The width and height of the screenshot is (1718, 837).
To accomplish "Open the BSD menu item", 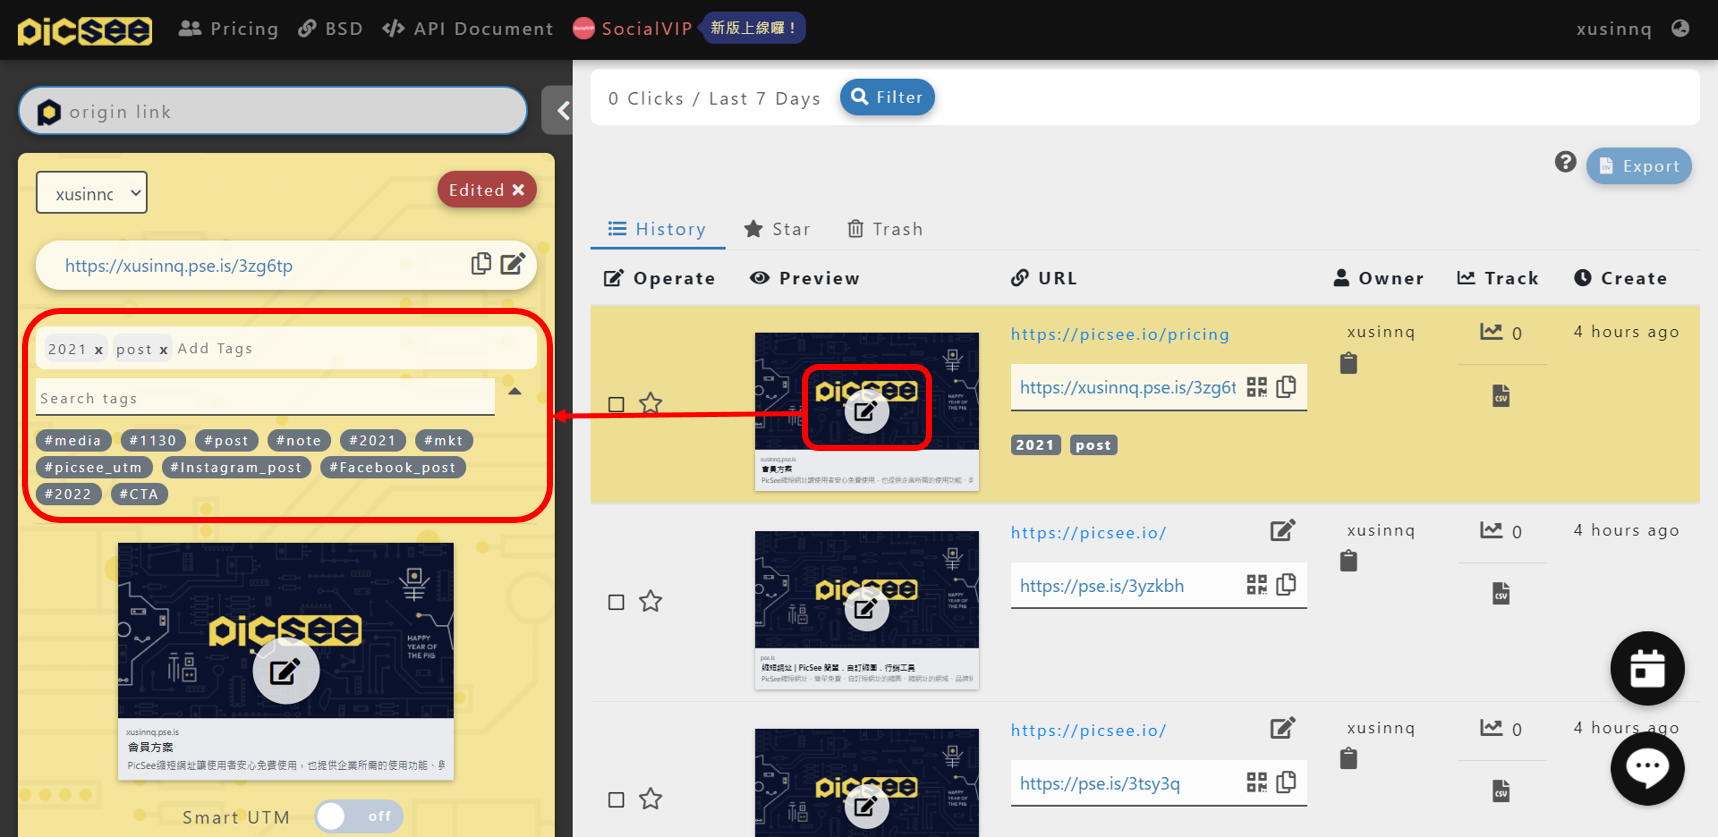I will [331, 28].
